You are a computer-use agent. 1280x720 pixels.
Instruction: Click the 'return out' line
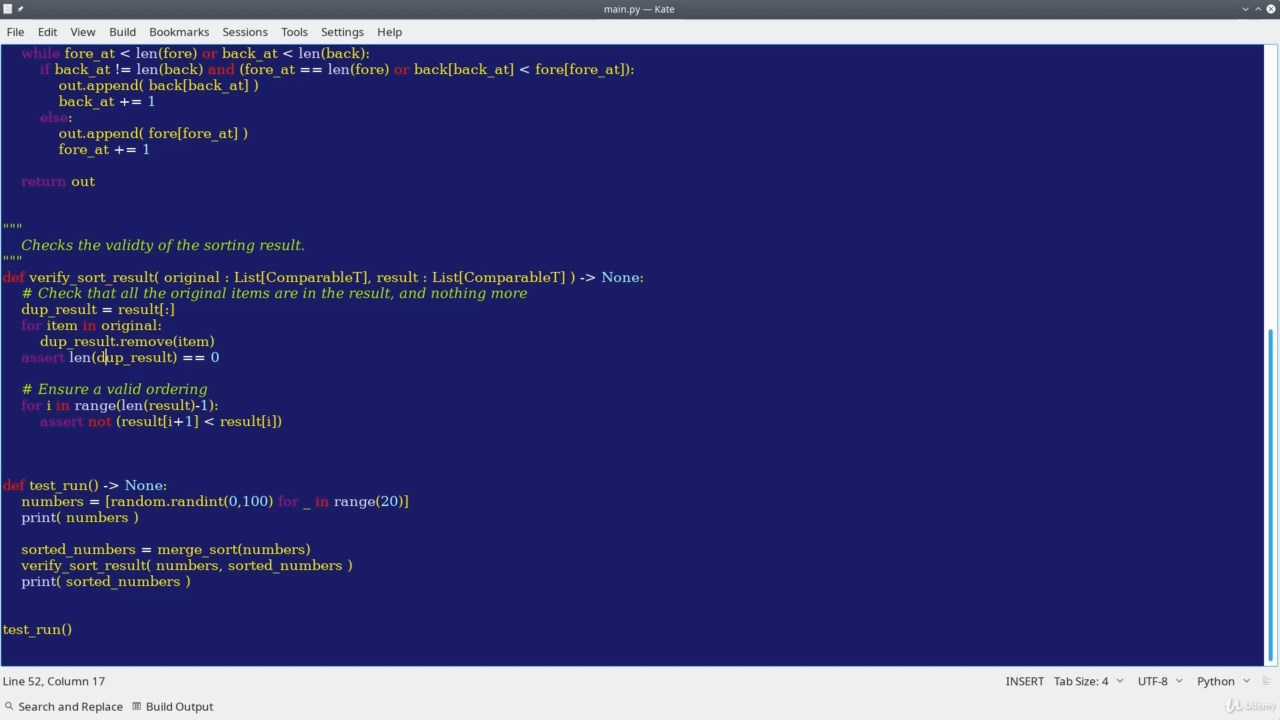coord(58,181)
